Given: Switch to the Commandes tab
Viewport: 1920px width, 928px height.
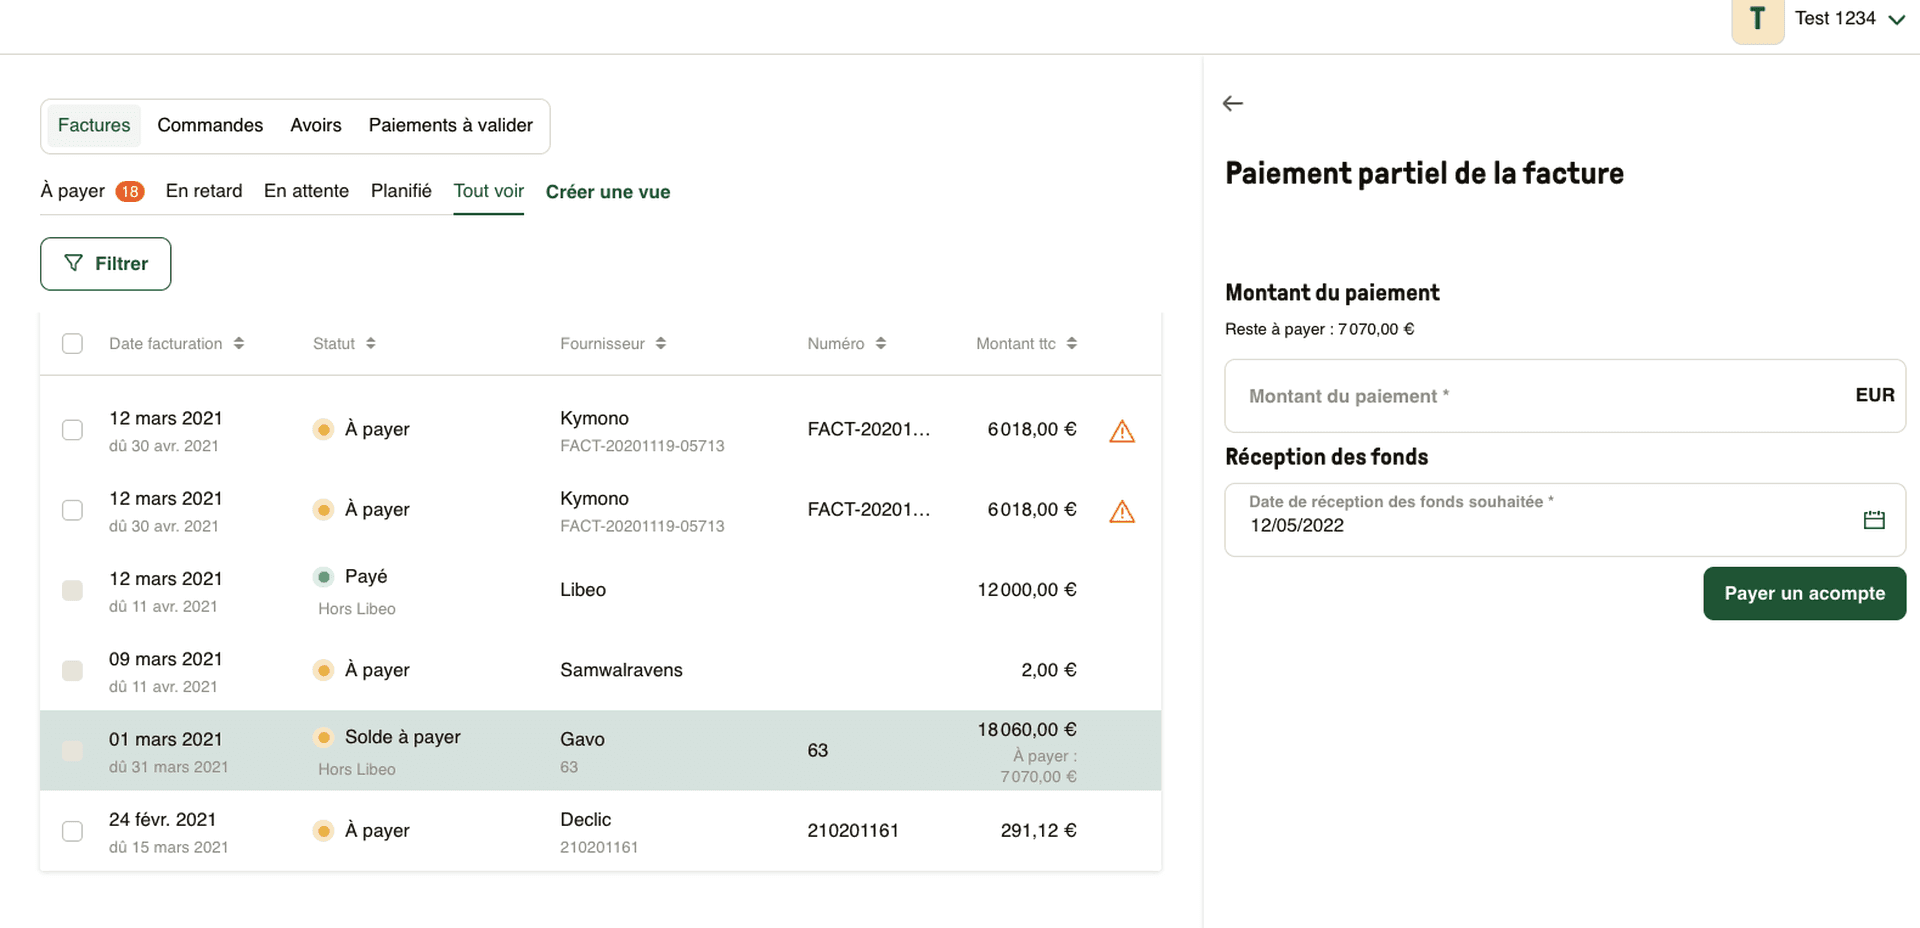Looking at the screenshot, I should (210, 126).
